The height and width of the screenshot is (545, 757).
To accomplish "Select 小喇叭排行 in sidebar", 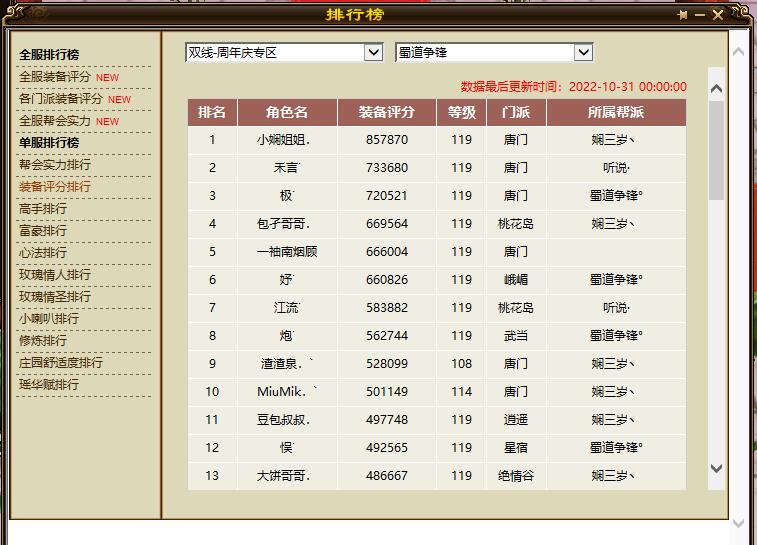I will tap(48, 319).
